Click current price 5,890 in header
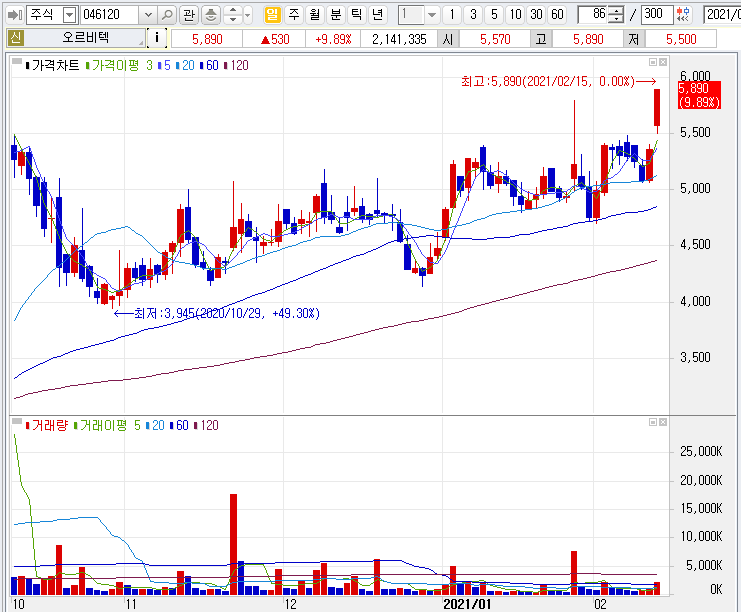The height and width of the screenshot is (612, 741). [207, 39]
